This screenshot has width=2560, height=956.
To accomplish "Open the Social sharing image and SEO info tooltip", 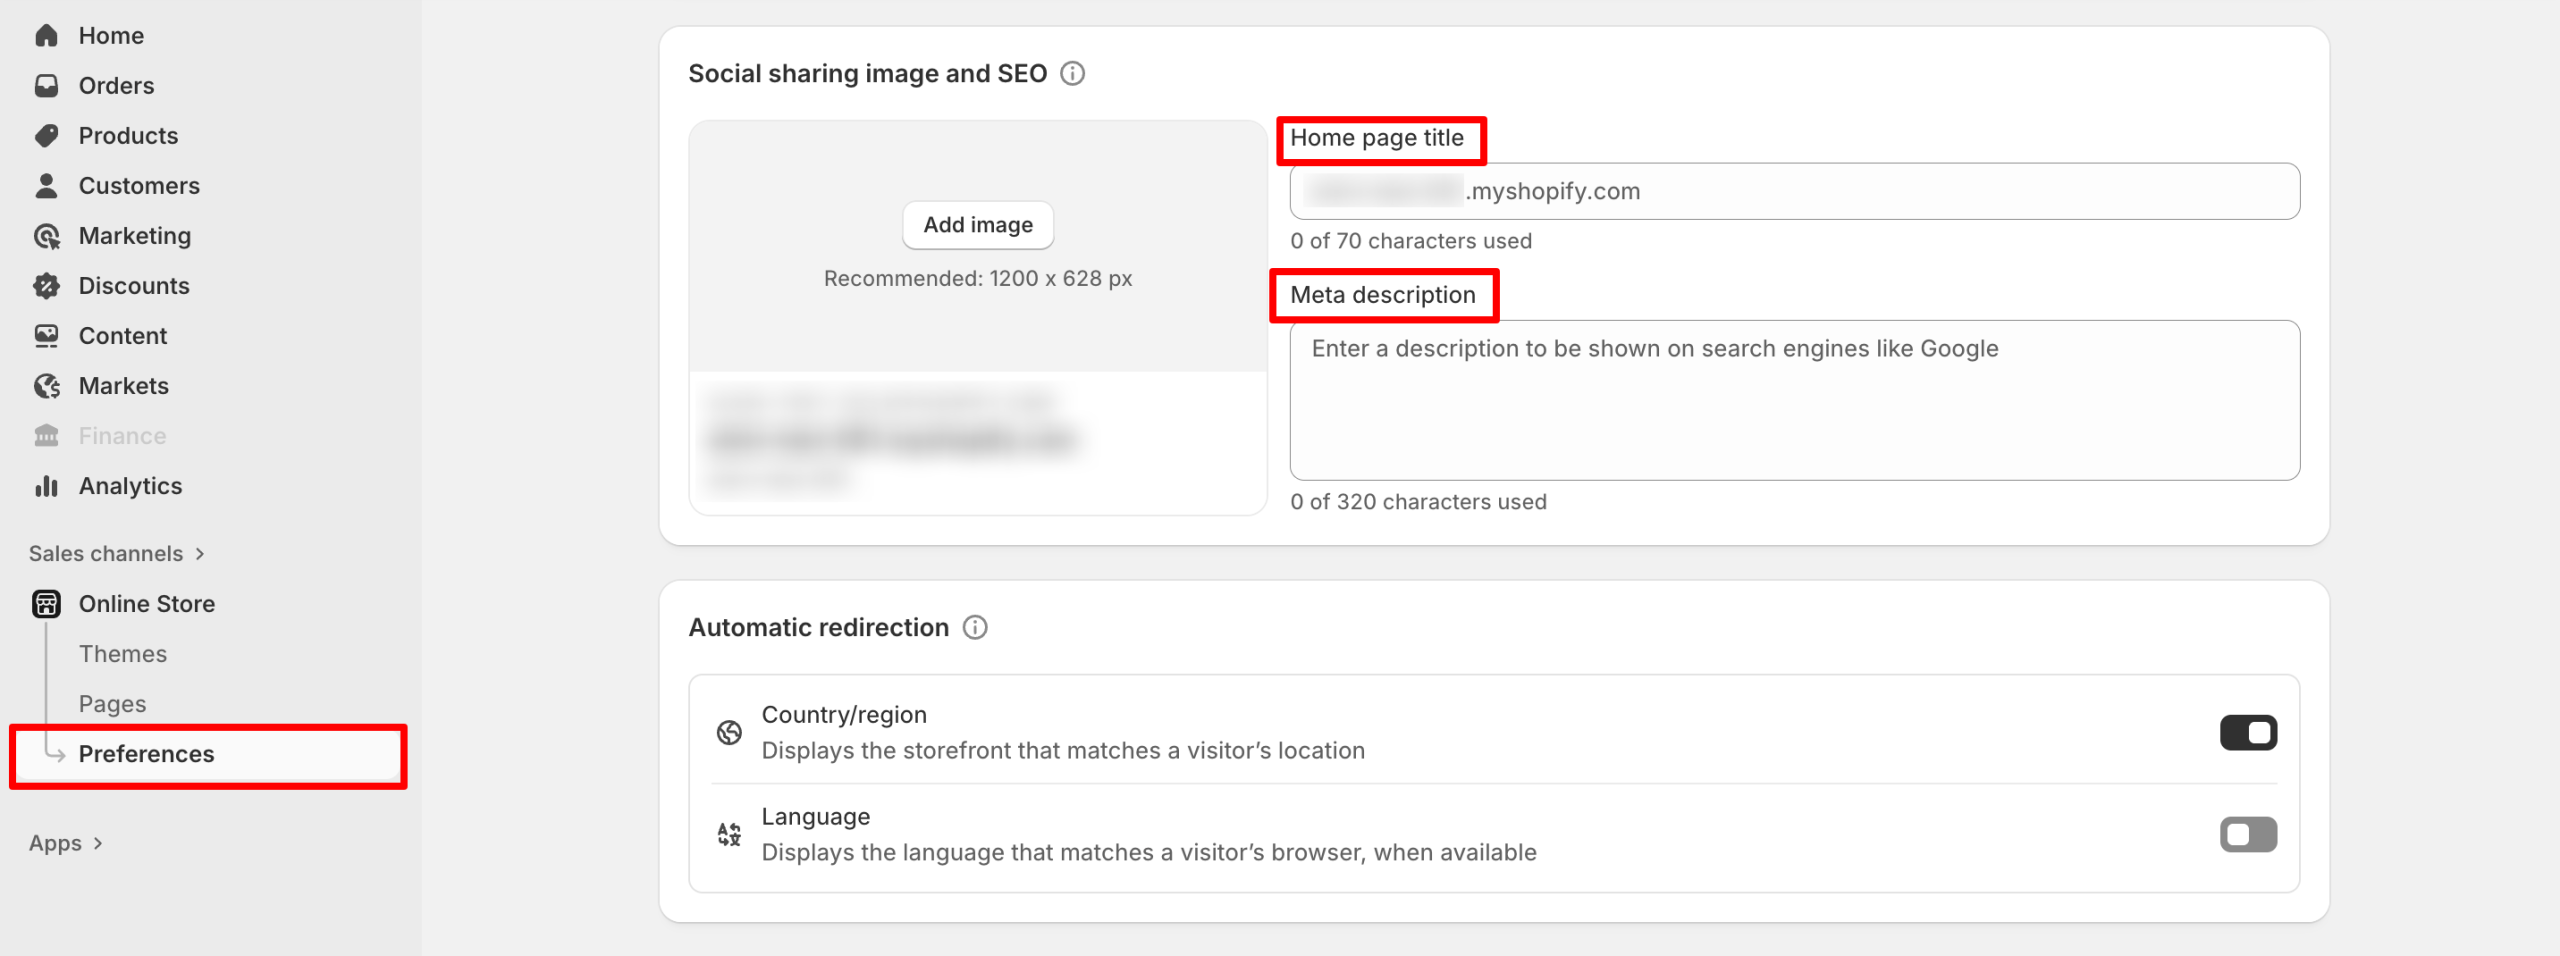I will [1073, 73].
